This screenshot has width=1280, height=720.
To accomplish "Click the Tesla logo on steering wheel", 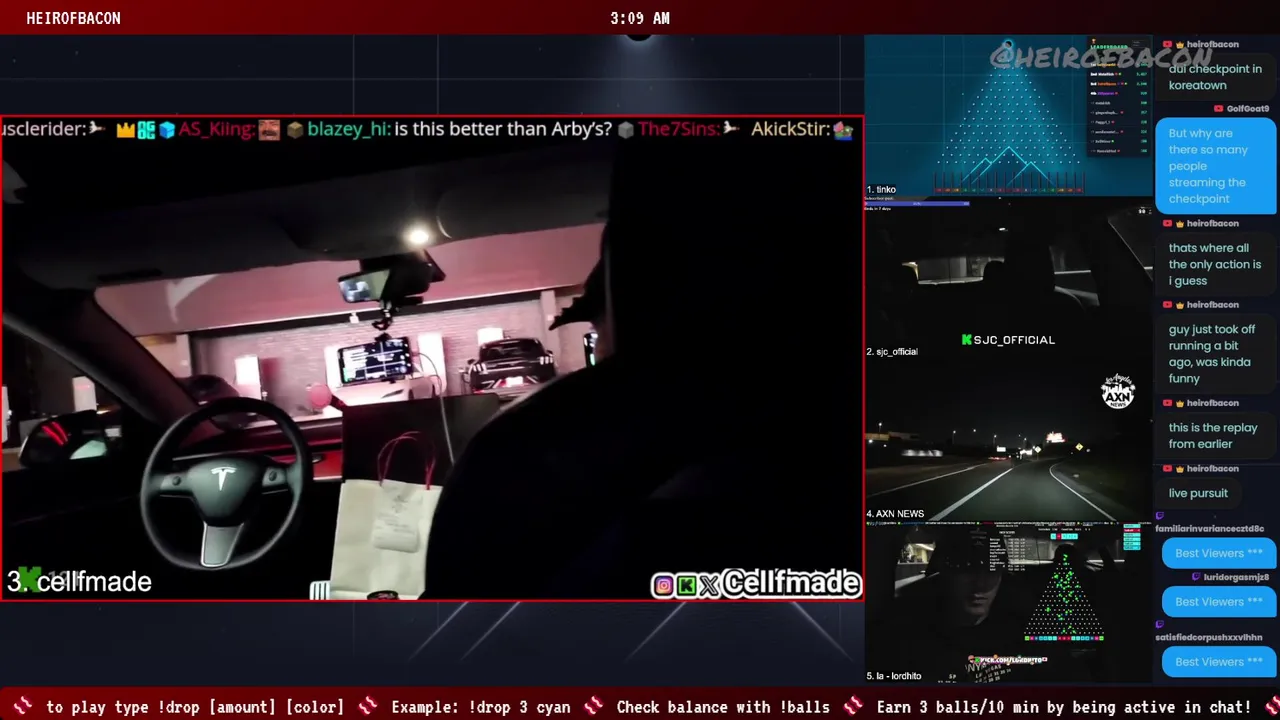I will (x=221, y=479).
